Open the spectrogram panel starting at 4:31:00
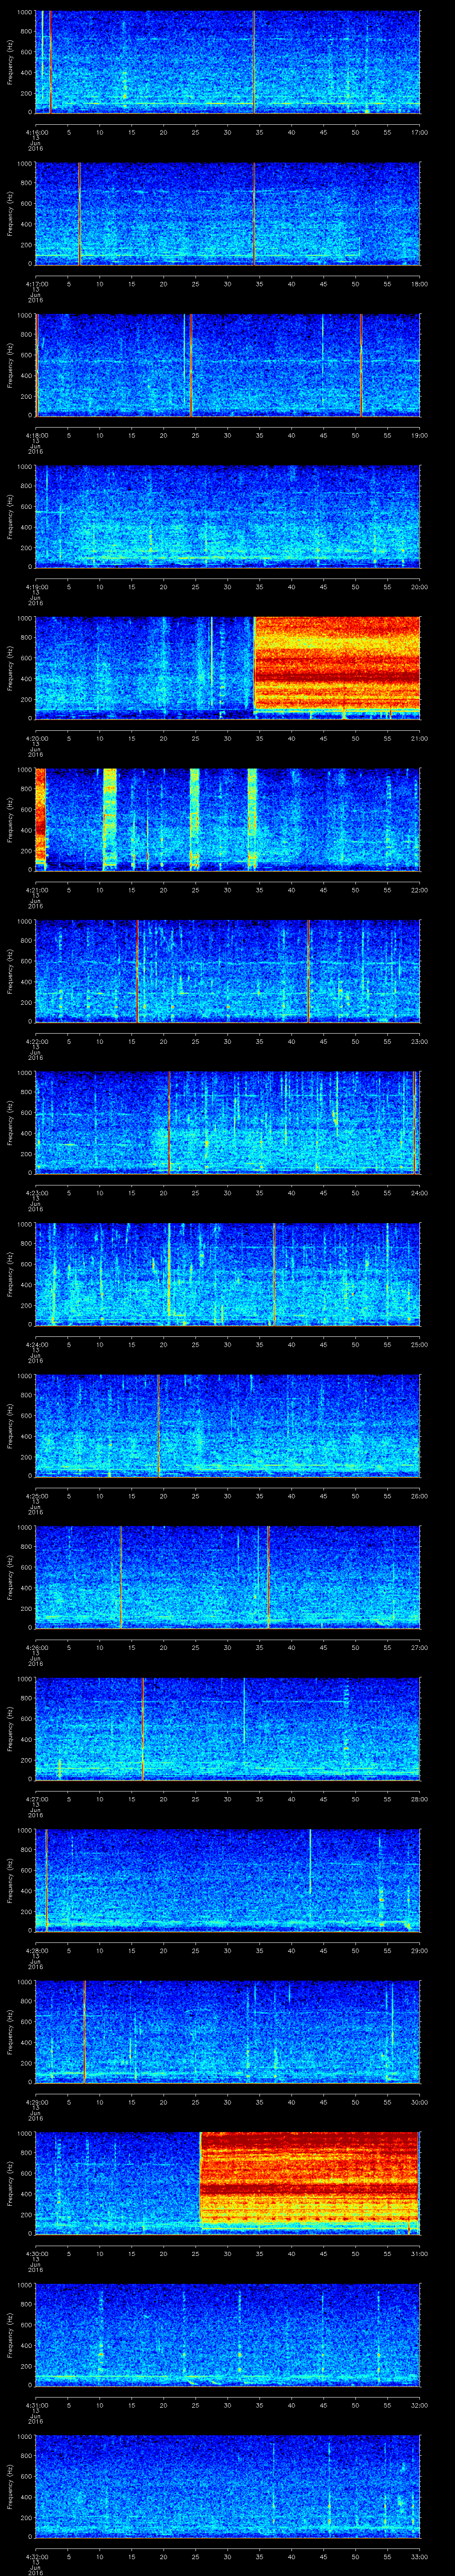455x2576 pixels. [228, 2335]
